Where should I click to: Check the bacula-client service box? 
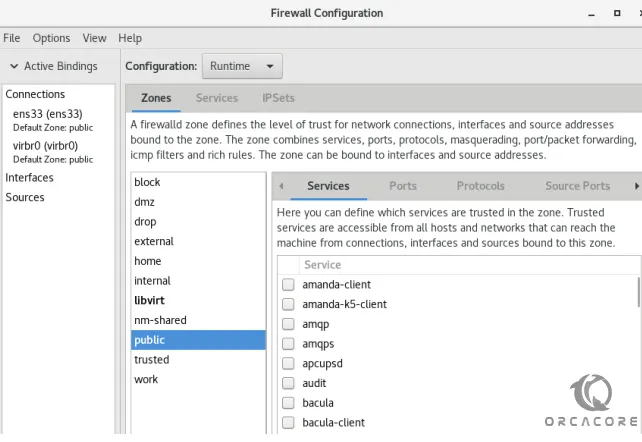pyautogui.click(x=288, y=422)
